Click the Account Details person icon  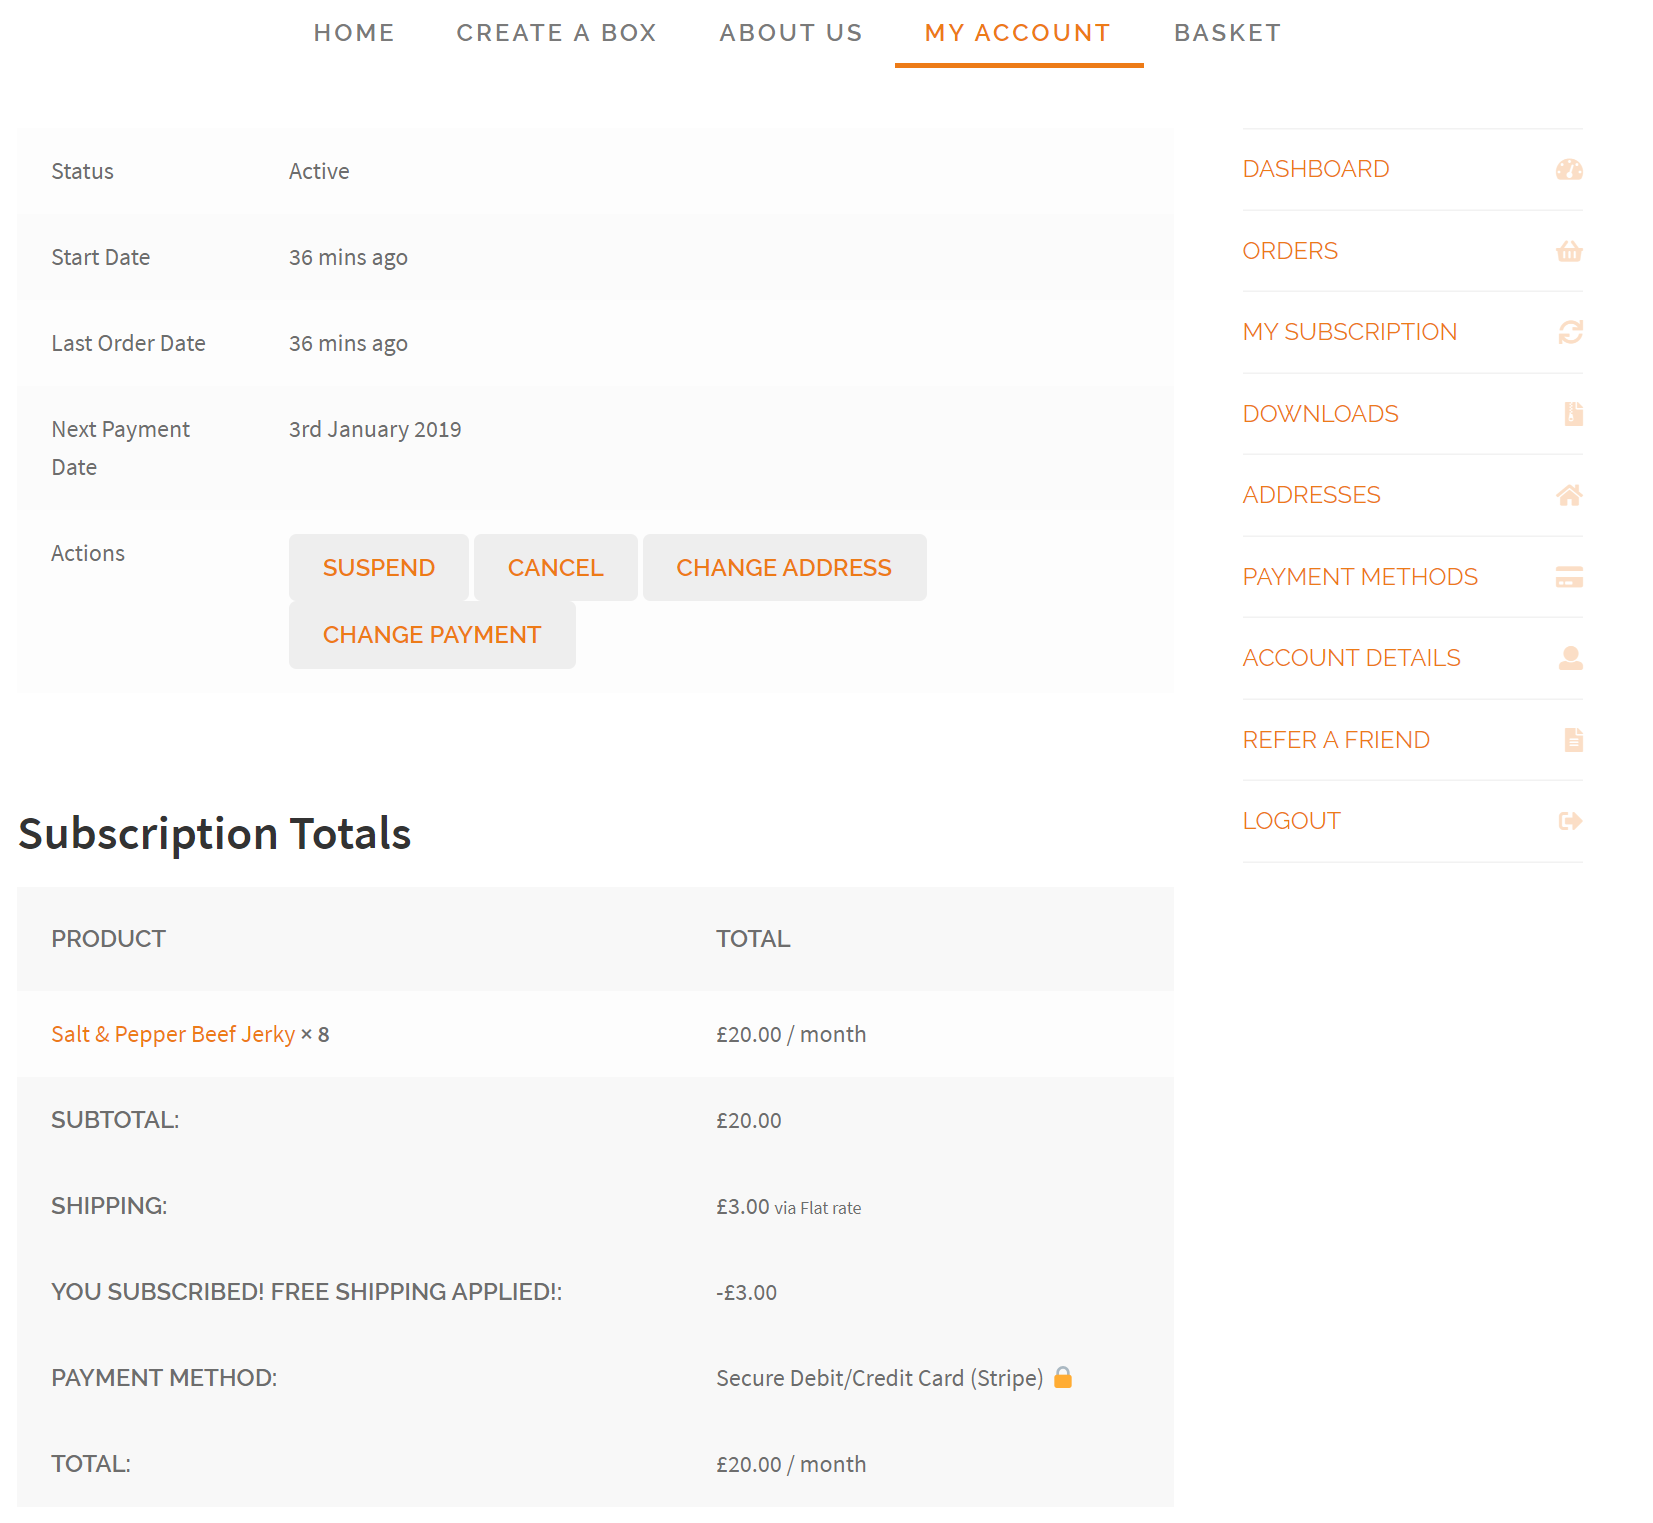tap(1570, 658)
